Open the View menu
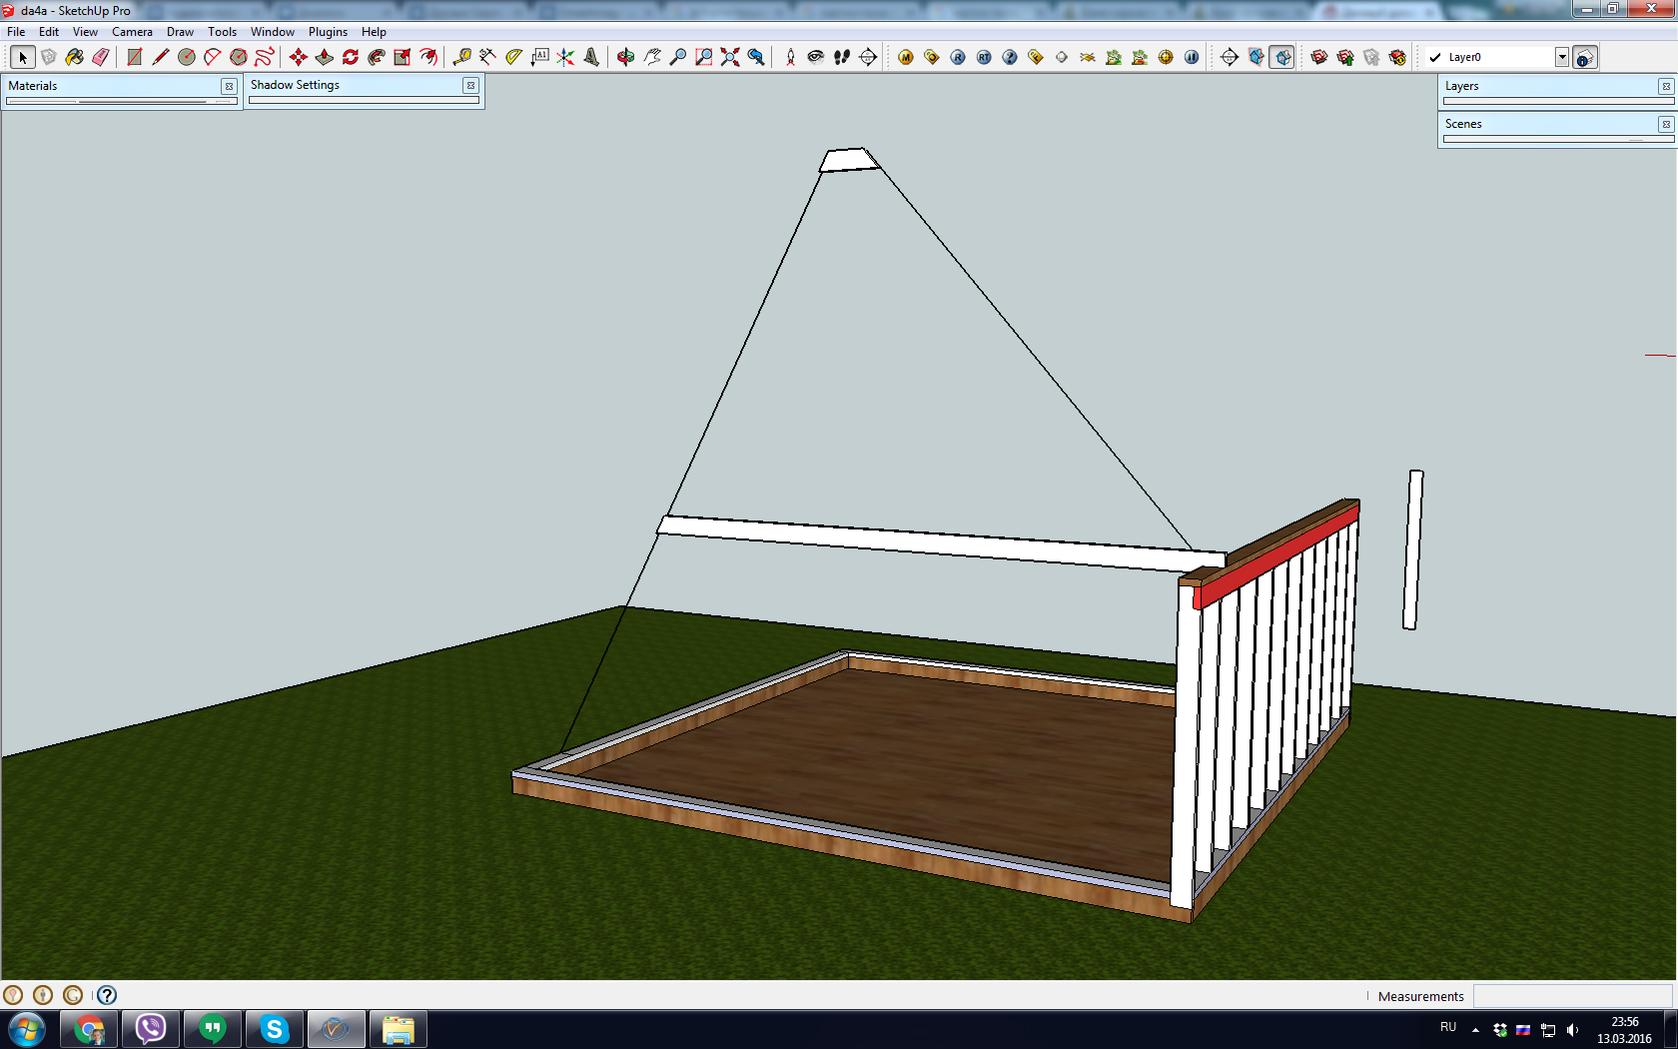Screen dimensions: 1678x1049 point(85,32)
